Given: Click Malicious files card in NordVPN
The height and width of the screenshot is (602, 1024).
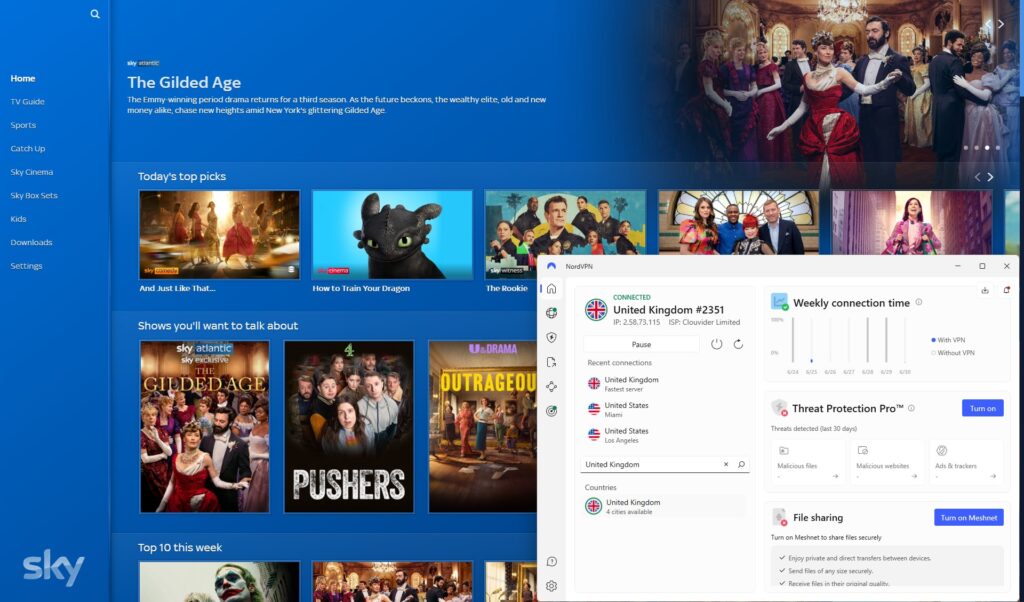Looking at the screenshot, I should [x=807, y=462].
